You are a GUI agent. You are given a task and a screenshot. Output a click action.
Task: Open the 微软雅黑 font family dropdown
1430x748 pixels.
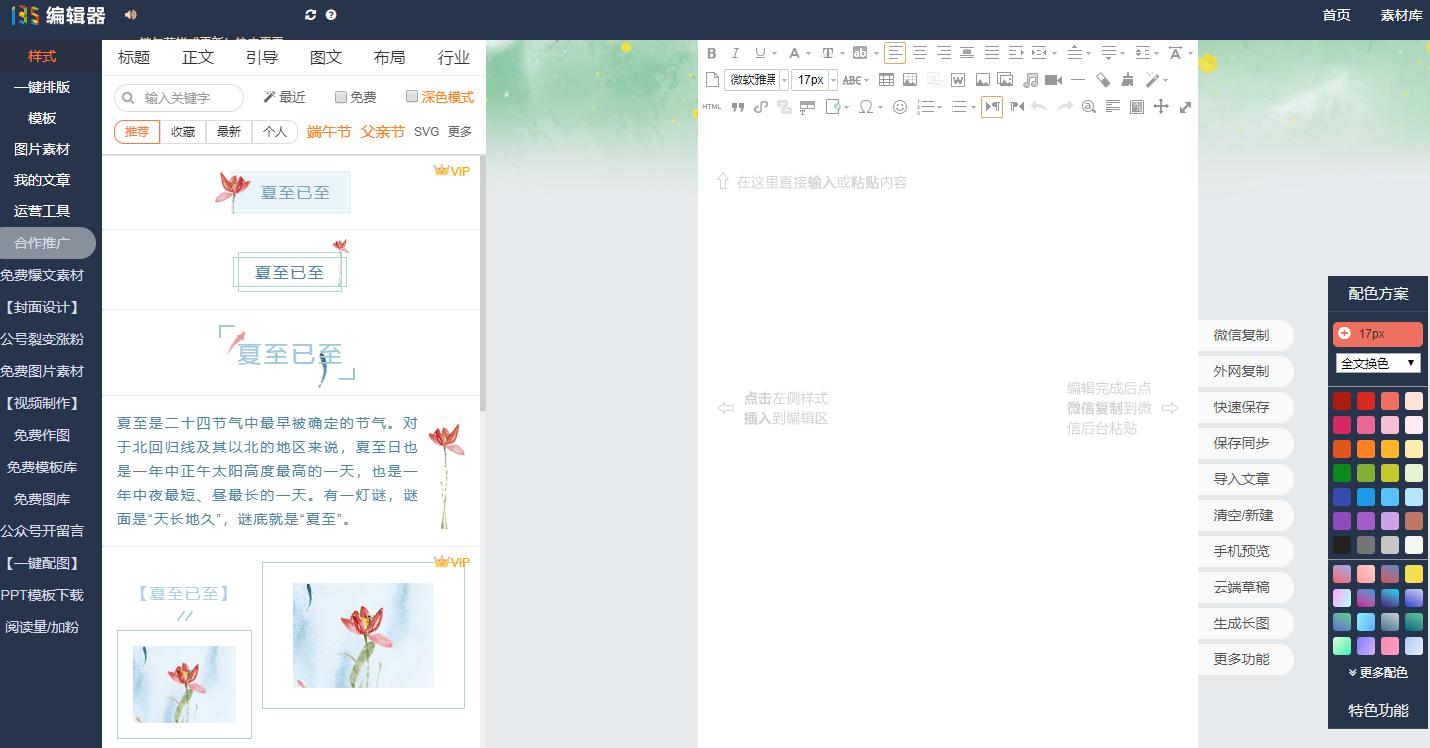coord(755,80)
